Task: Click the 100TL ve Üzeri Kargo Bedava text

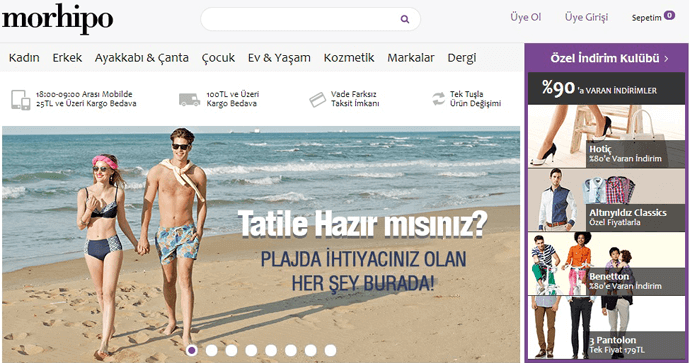Action: pos(233,99)
